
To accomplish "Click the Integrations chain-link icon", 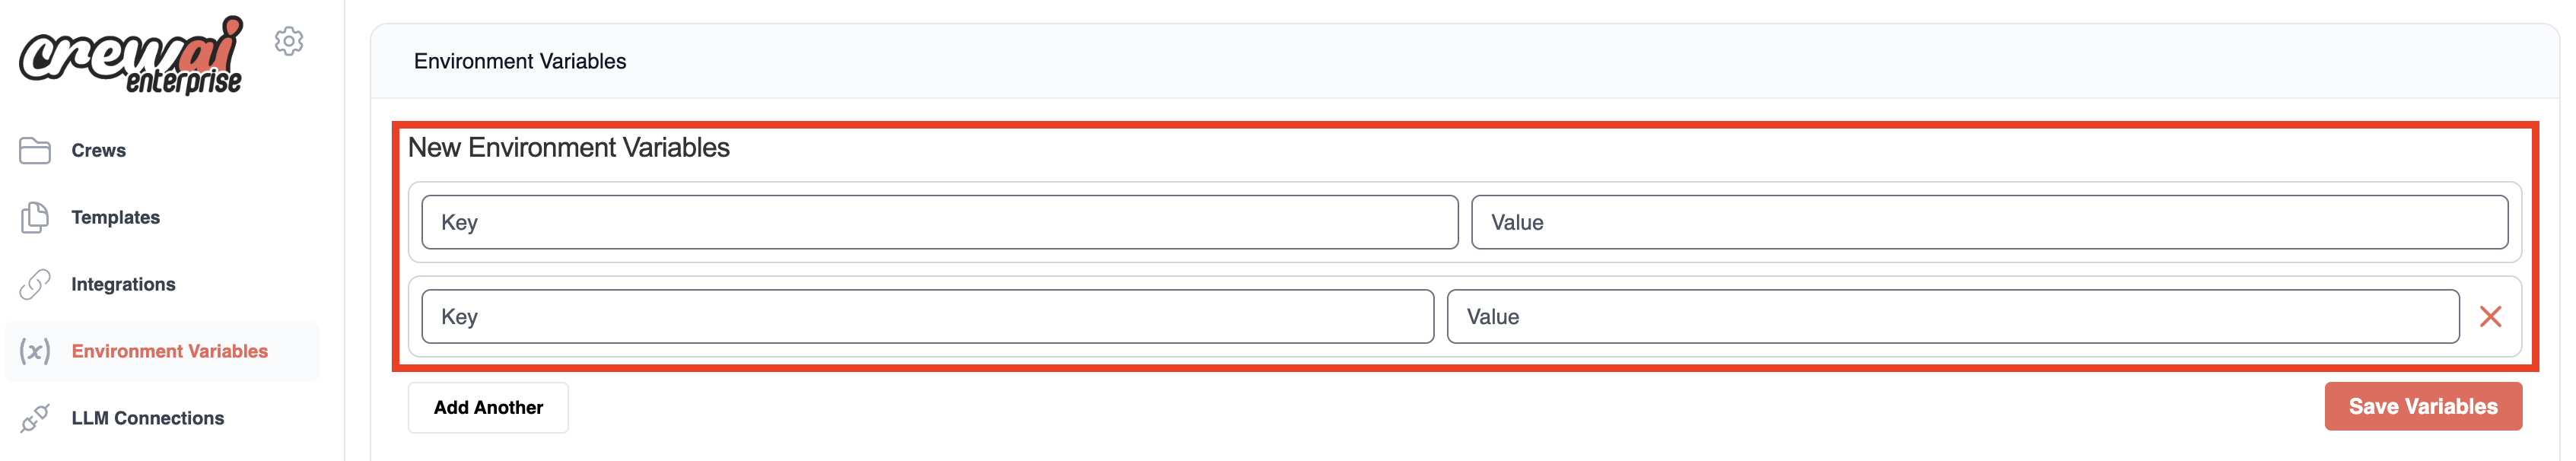I will [35, 284].
